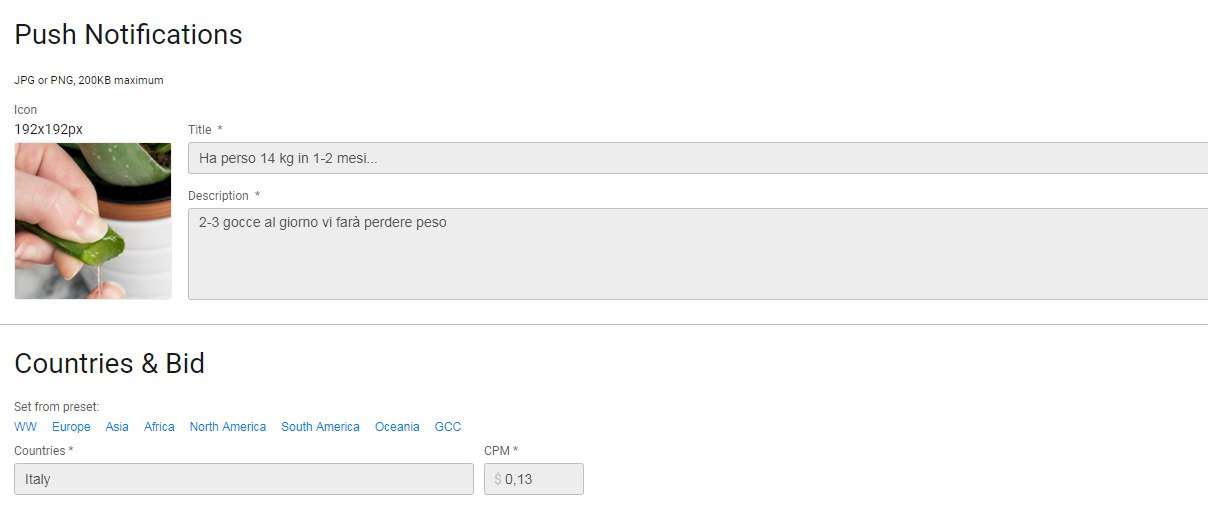This screenshot has height=507, width=1208.
Task: Click the Title field label
Action: tap(200, 130)
